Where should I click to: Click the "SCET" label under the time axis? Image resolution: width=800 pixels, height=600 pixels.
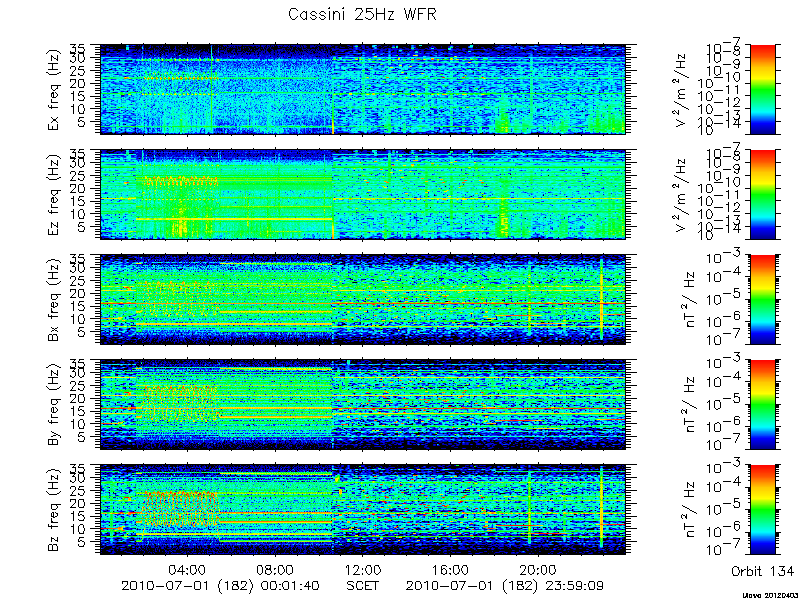363,585
